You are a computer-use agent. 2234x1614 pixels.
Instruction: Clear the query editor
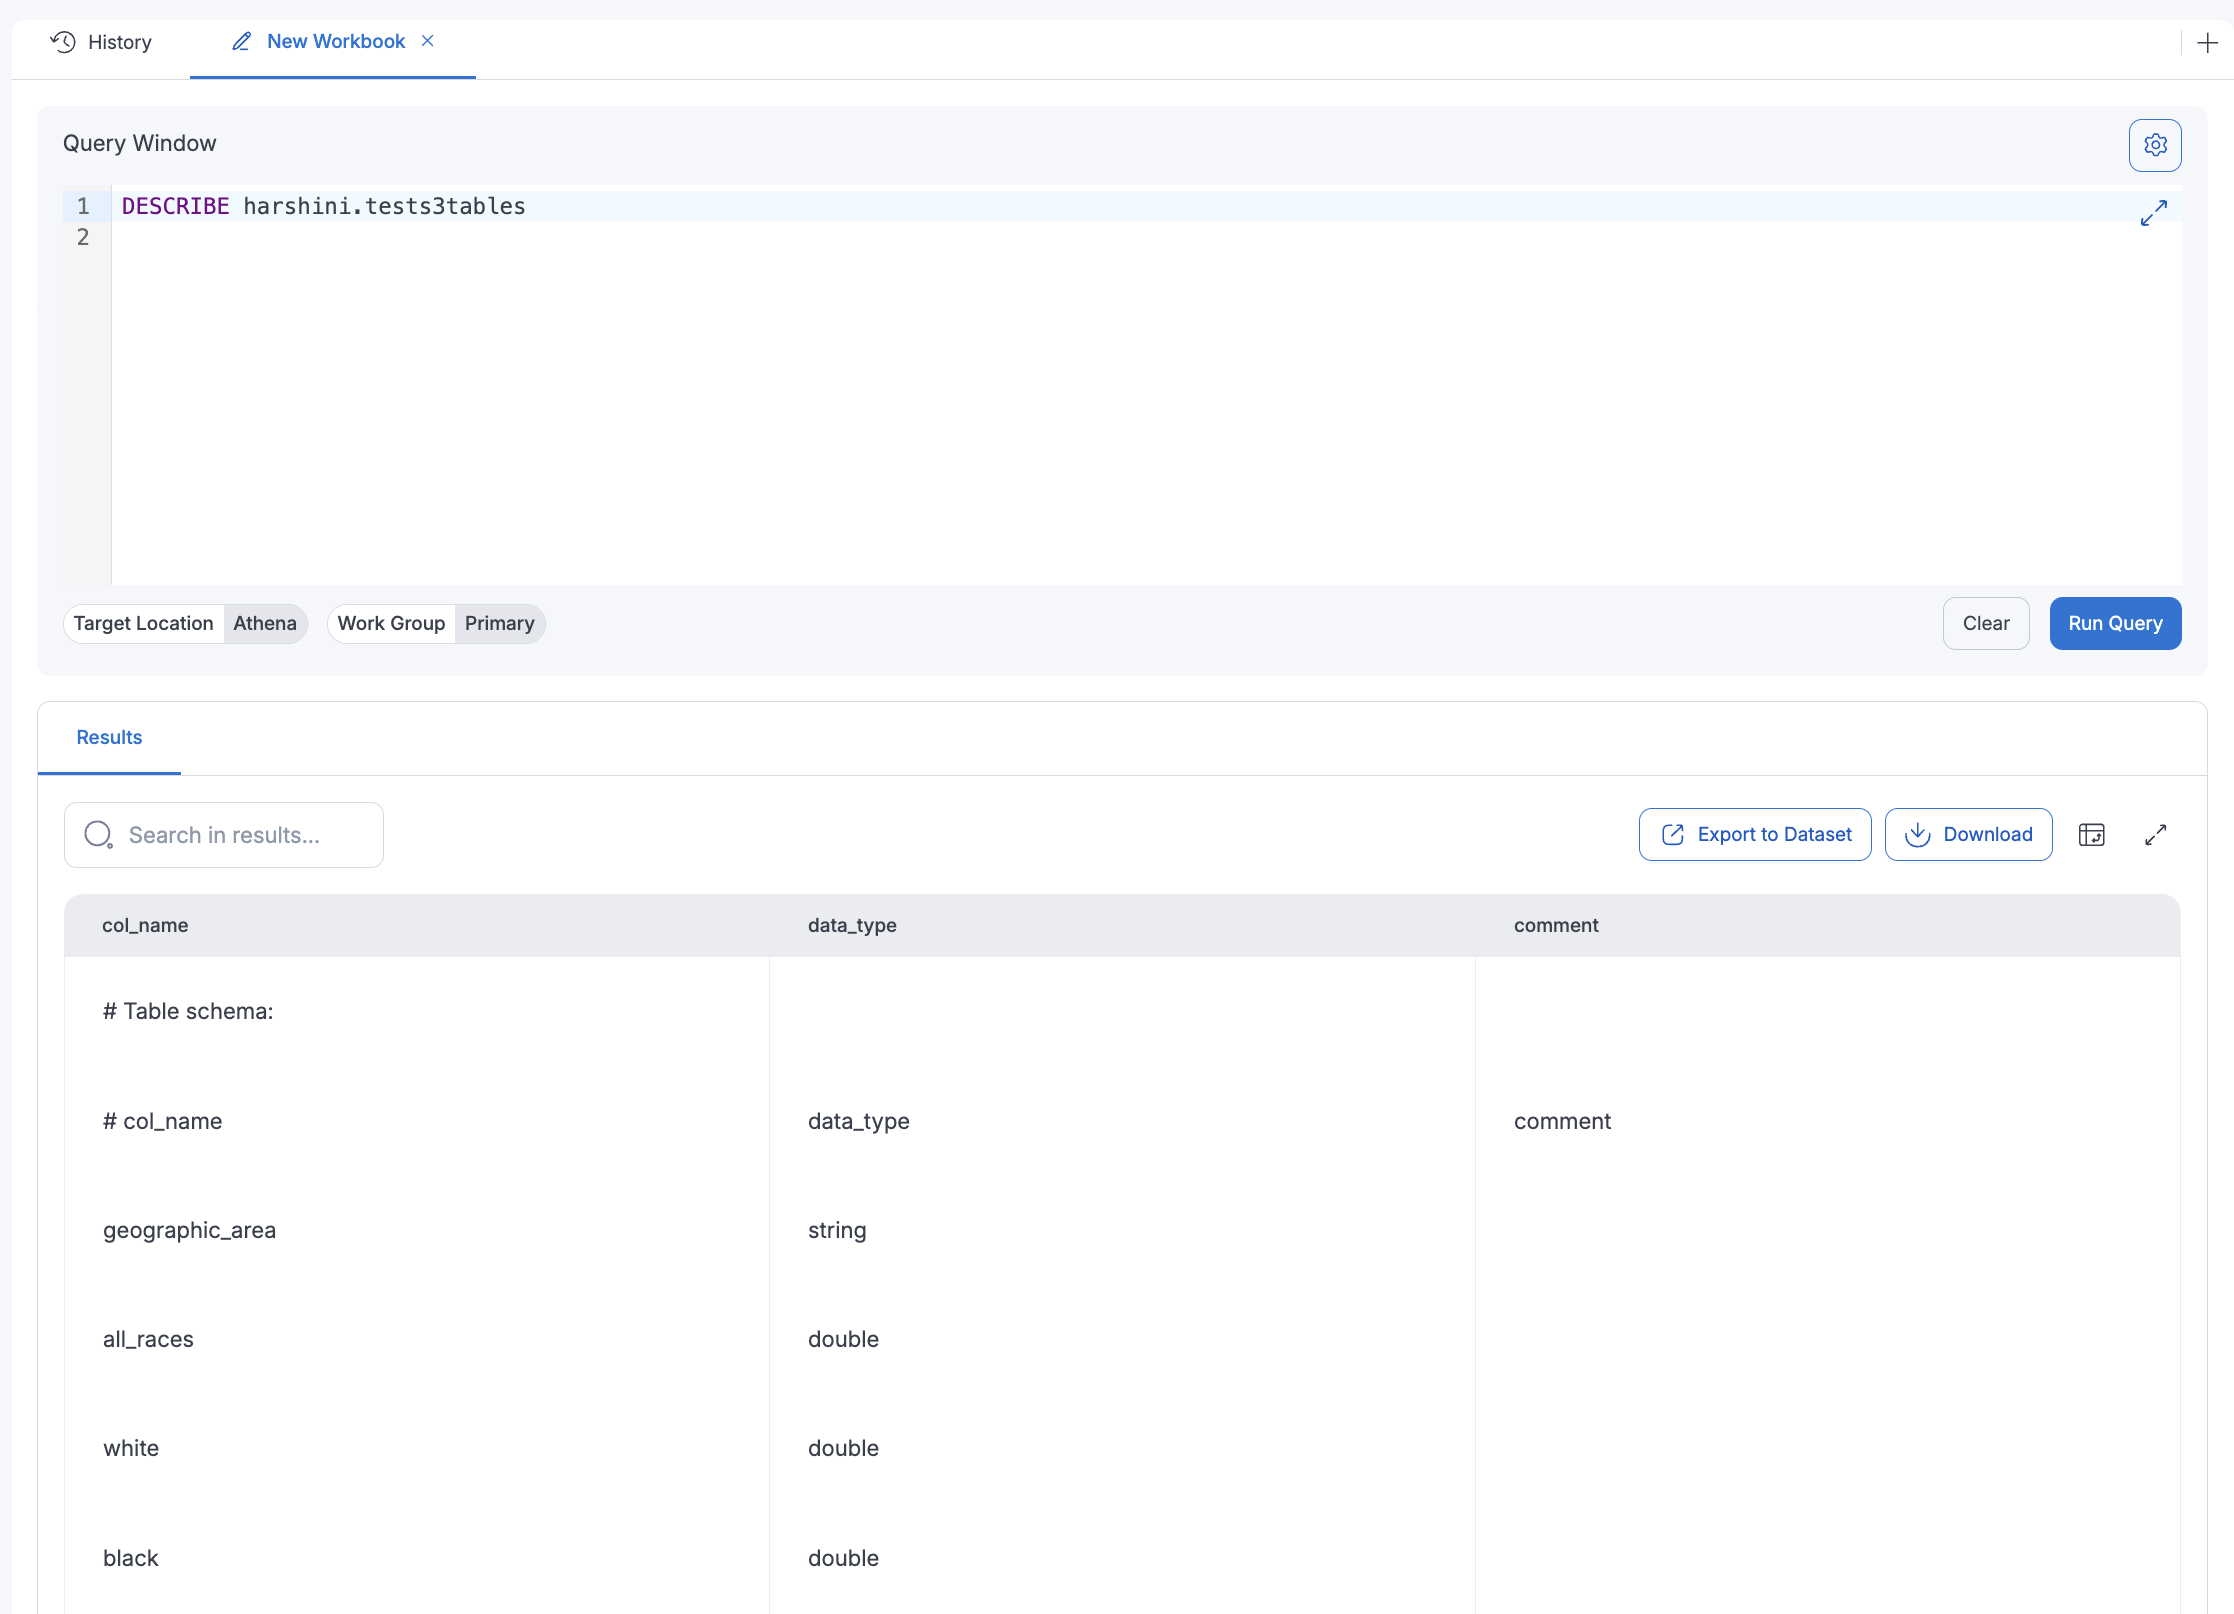click(1986, 623)
